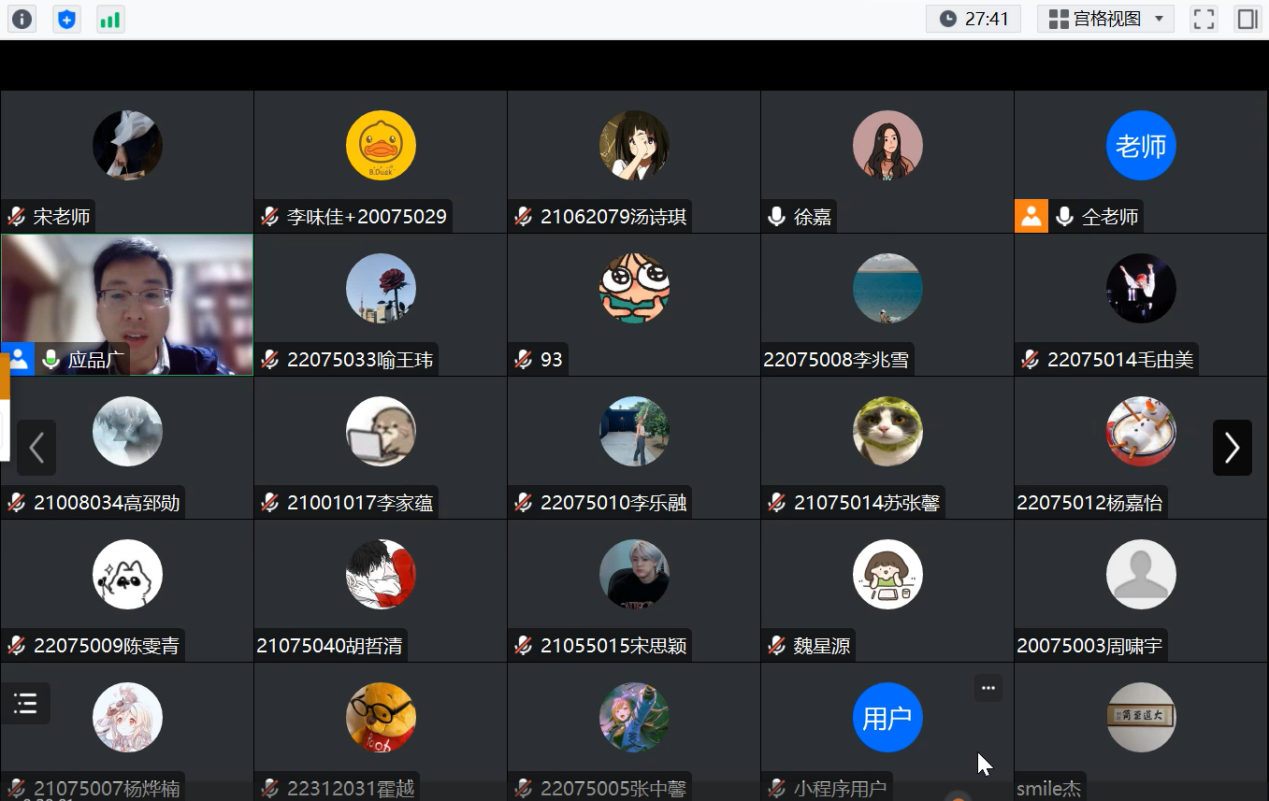Toggle the muted mic icon for 宋老师

tap(17, 216)
